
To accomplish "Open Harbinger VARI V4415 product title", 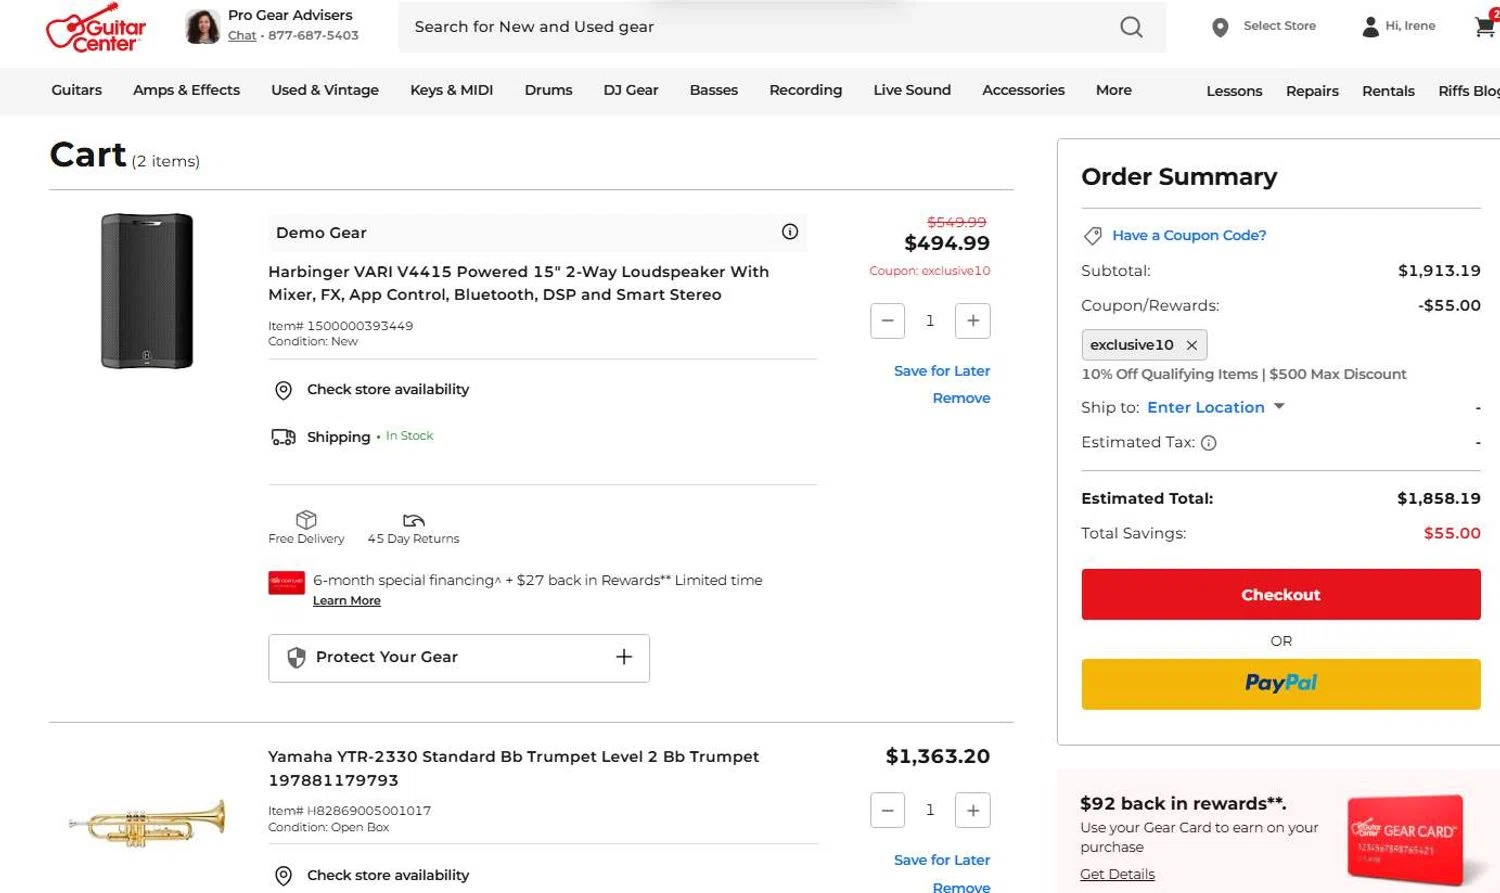I will coord(519,283).
